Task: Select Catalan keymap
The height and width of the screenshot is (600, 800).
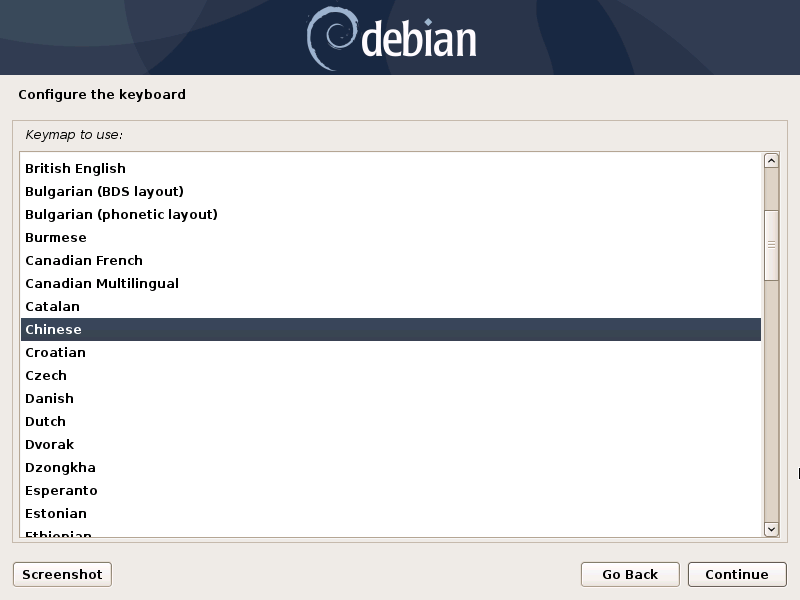Action: 391,306
